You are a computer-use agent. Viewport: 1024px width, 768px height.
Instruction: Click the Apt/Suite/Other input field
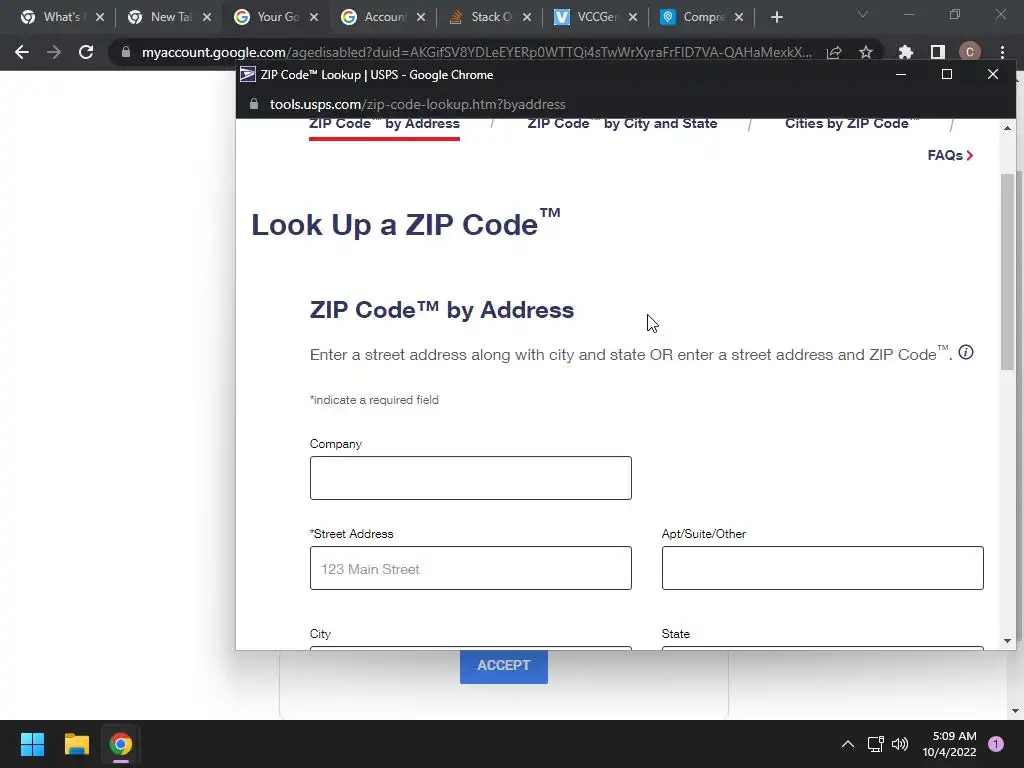822,568
